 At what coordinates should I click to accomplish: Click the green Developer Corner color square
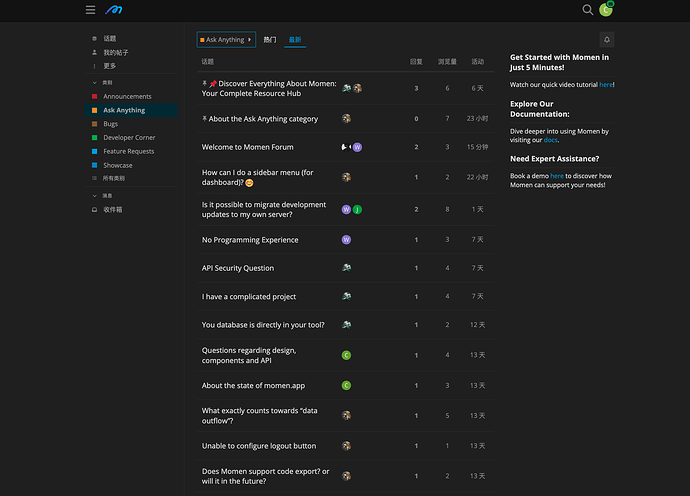click(x=94, y=137)
